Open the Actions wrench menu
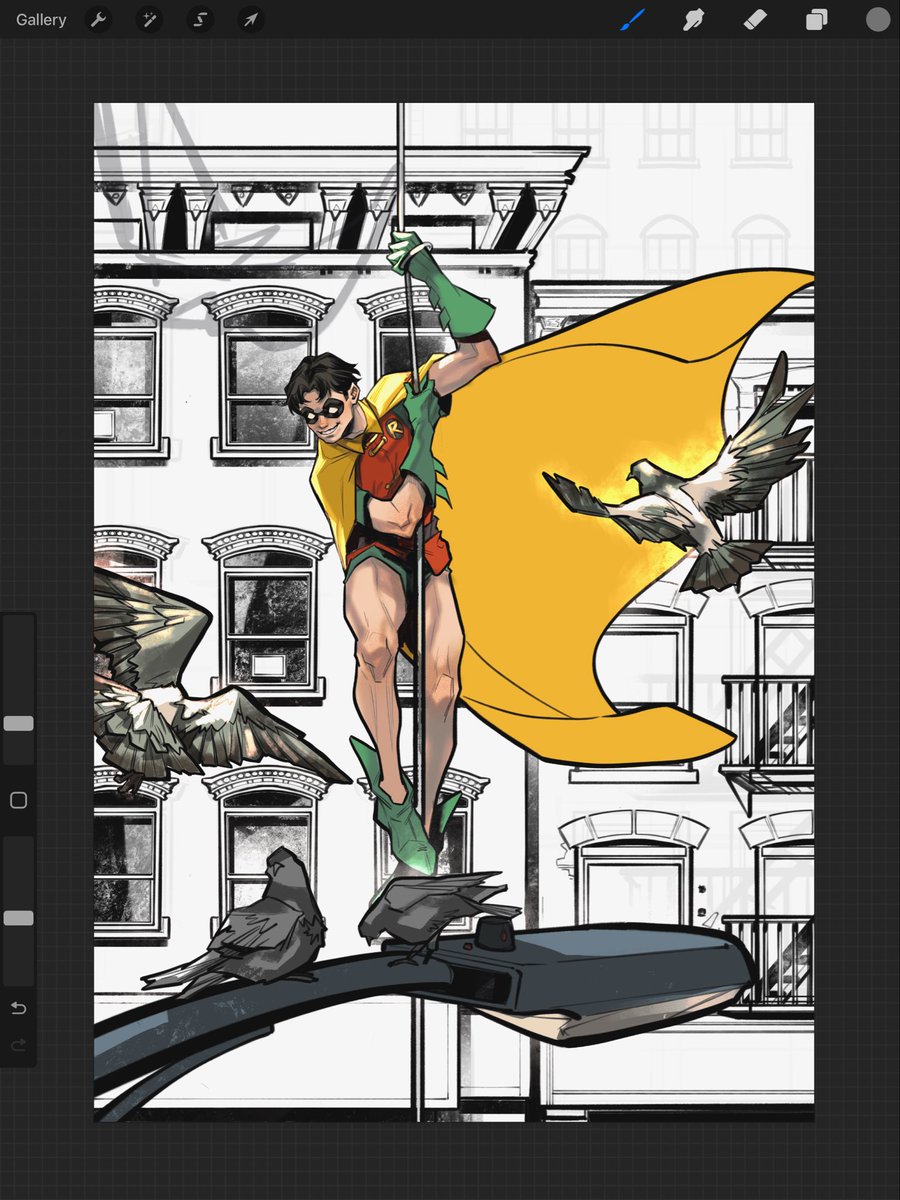900x1200 pixels. [x=98, y=20]
